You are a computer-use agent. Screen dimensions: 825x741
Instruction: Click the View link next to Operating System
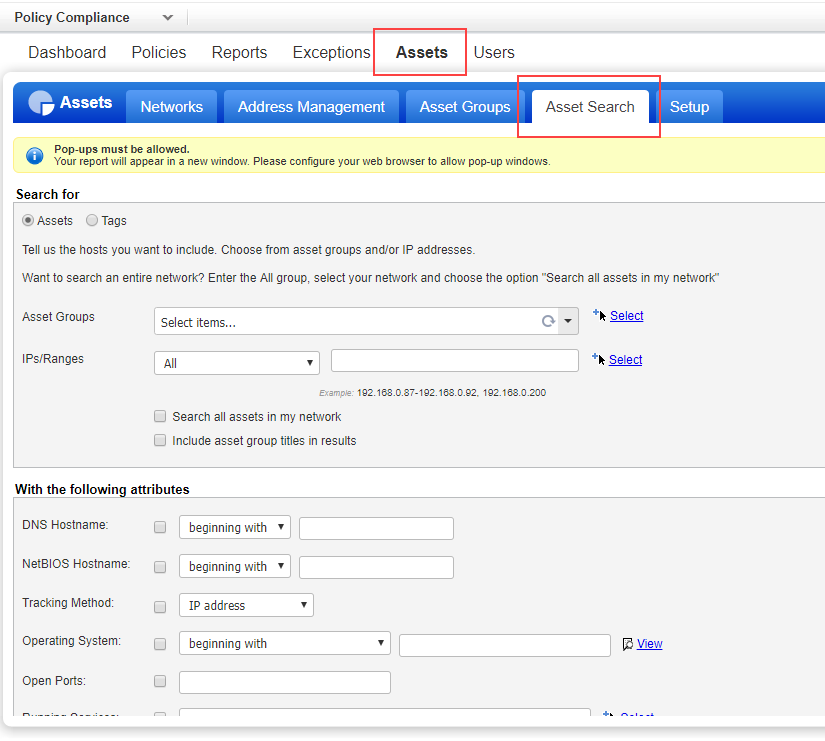[648, 643]
